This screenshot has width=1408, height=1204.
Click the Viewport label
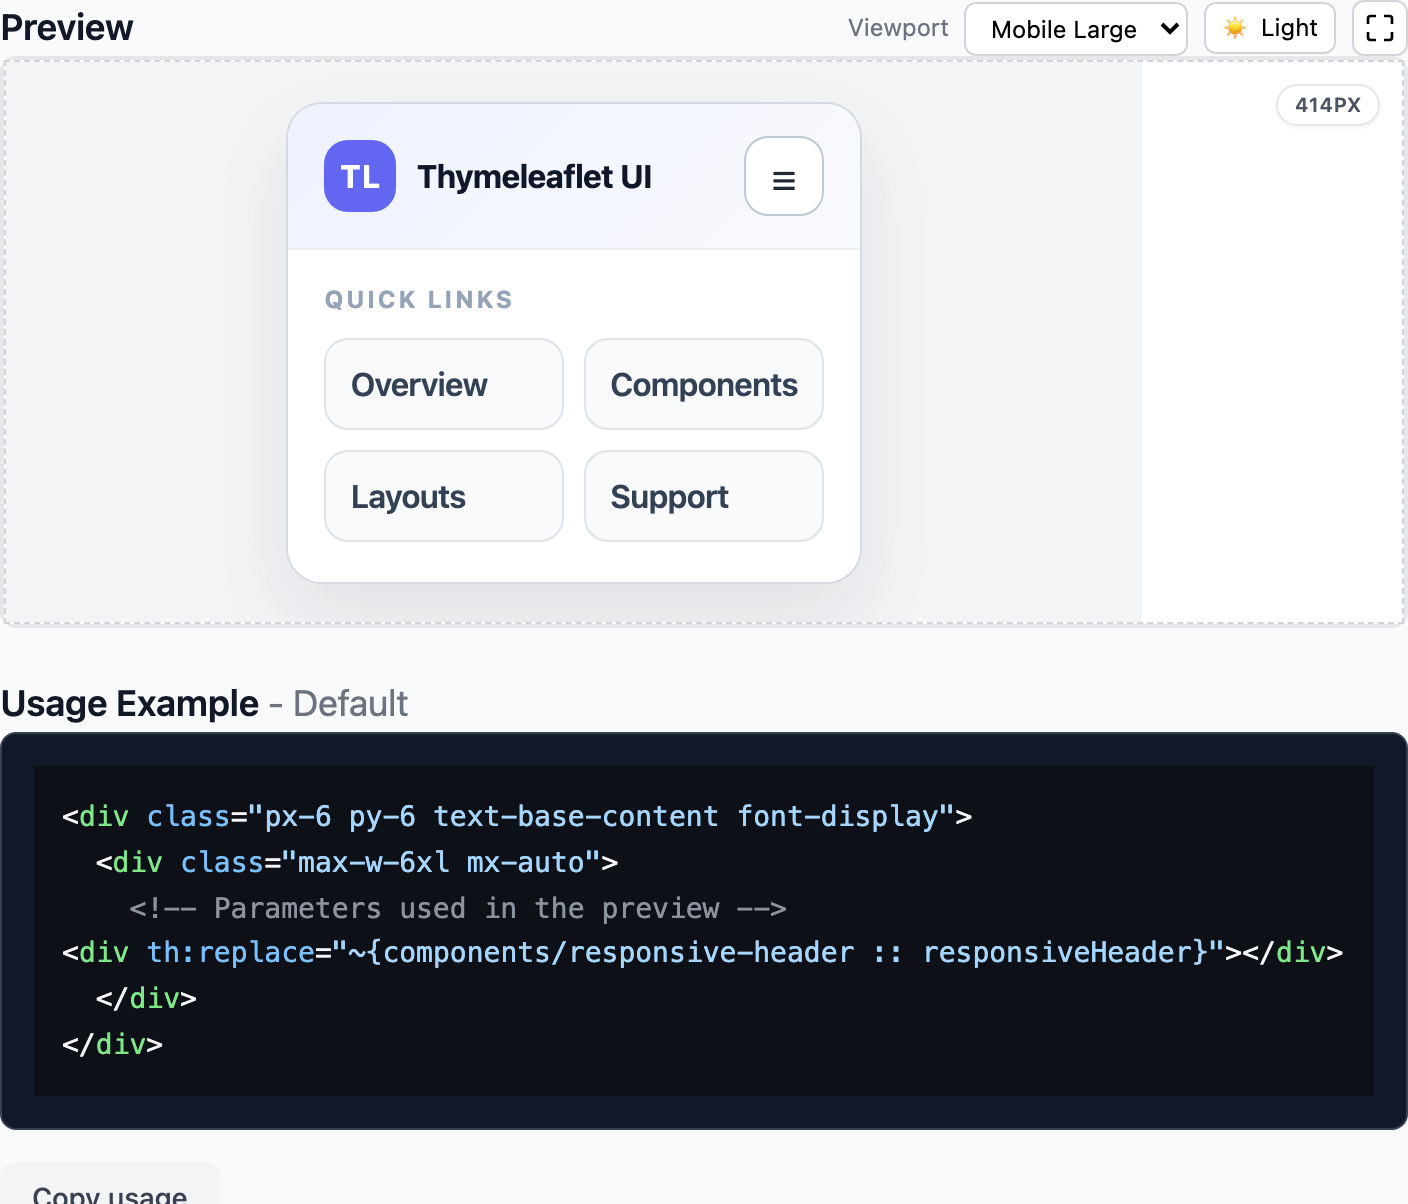click(897, 28)
